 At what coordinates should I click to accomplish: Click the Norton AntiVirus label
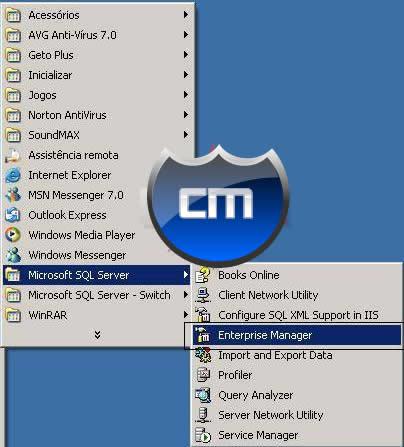click(x=67, y=115)
